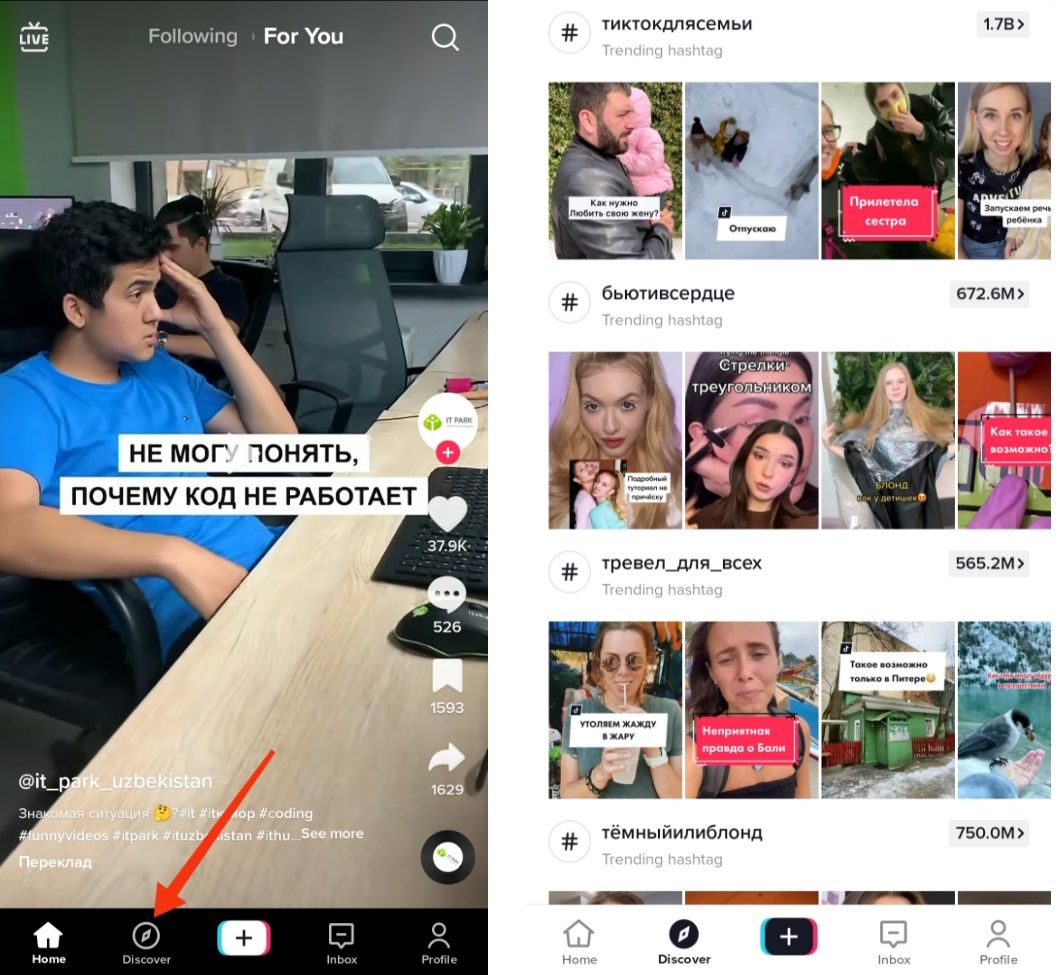
Task: Open Inbox in right screen
Action: tap(894, 942)
